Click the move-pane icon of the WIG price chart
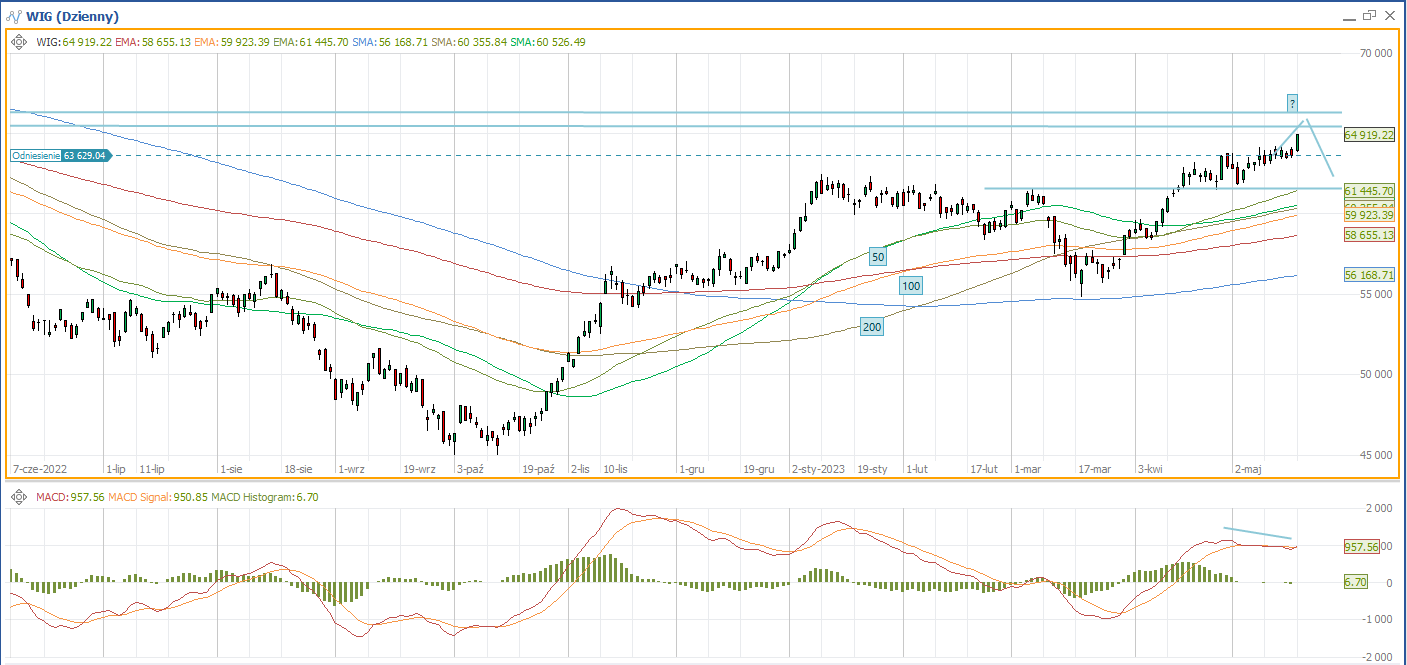Viewport: 1407px width, 665px height. pos(19,42)
